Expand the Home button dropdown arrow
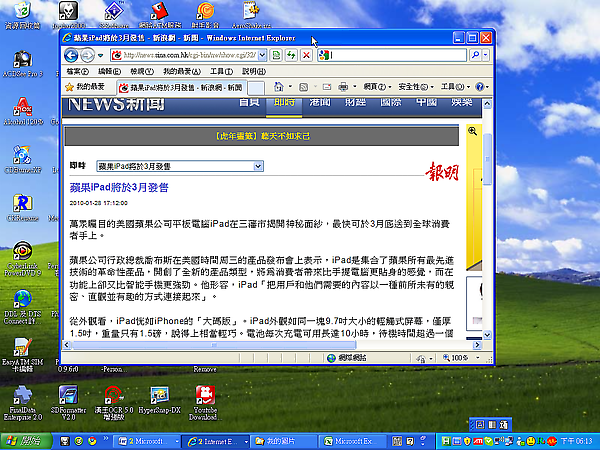Viewport: 600px width, 450px height. (x=290, y=87)
